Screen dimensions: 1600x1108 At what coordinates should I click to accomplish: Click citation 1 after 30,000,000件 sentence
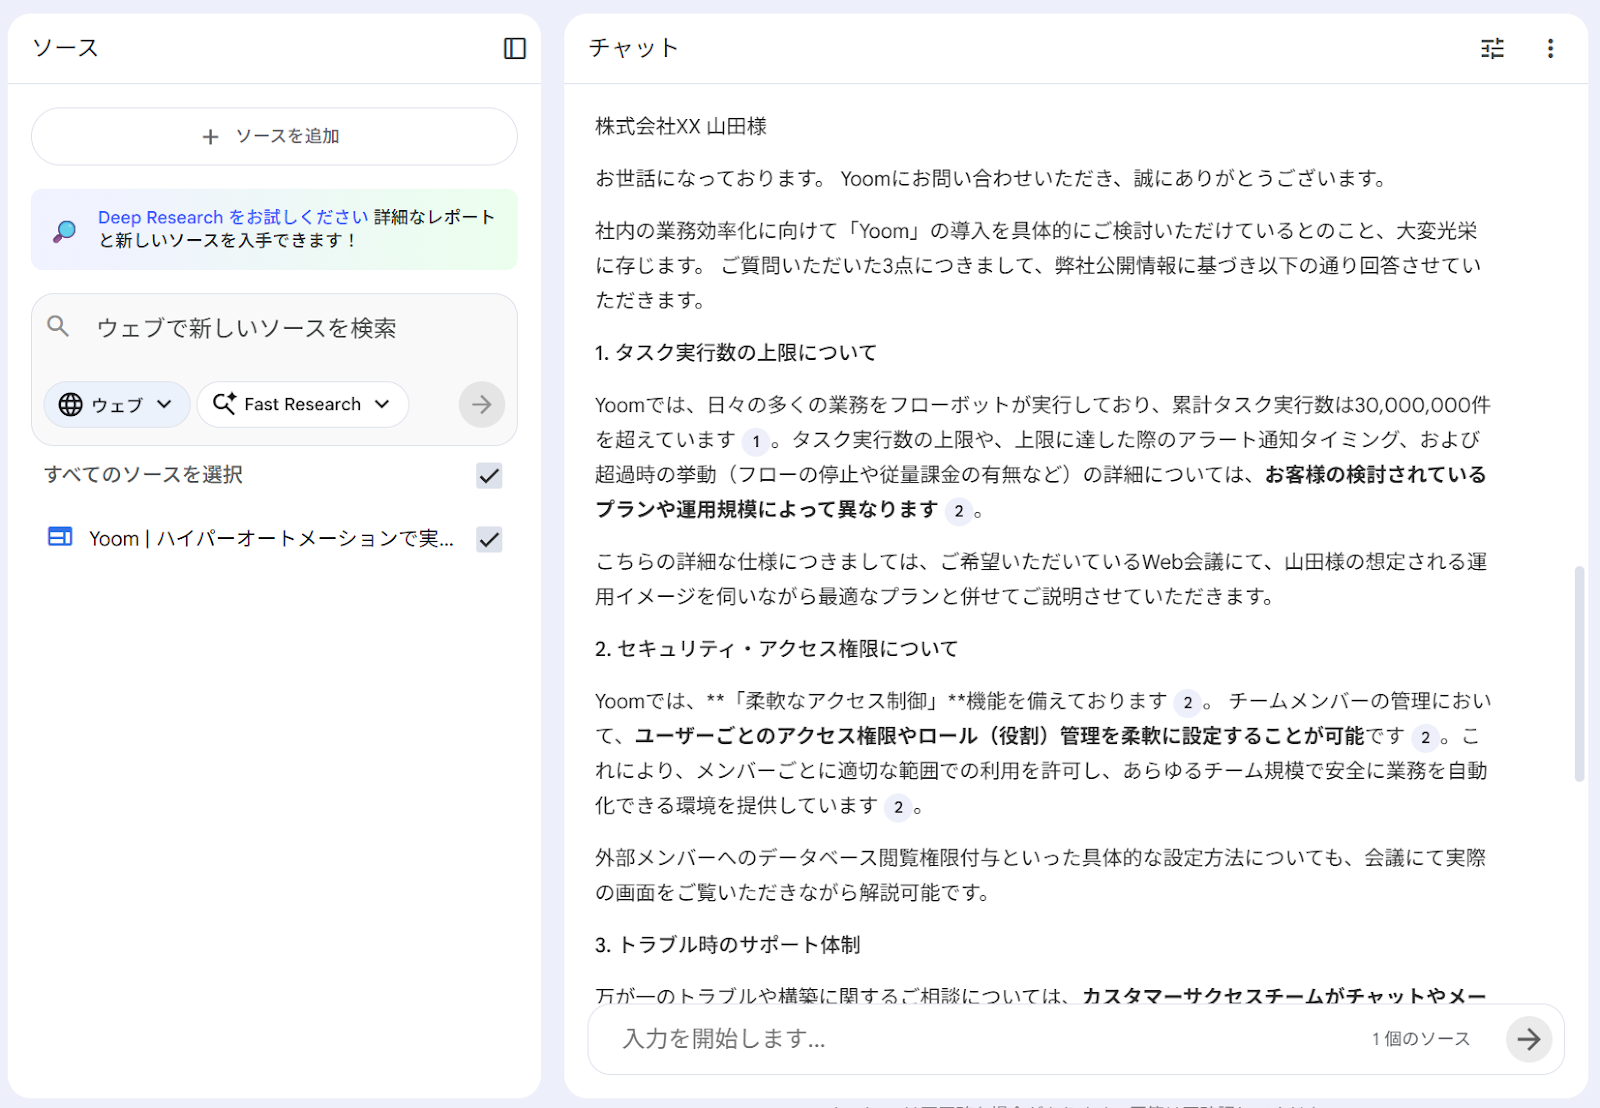pos(756,441)
